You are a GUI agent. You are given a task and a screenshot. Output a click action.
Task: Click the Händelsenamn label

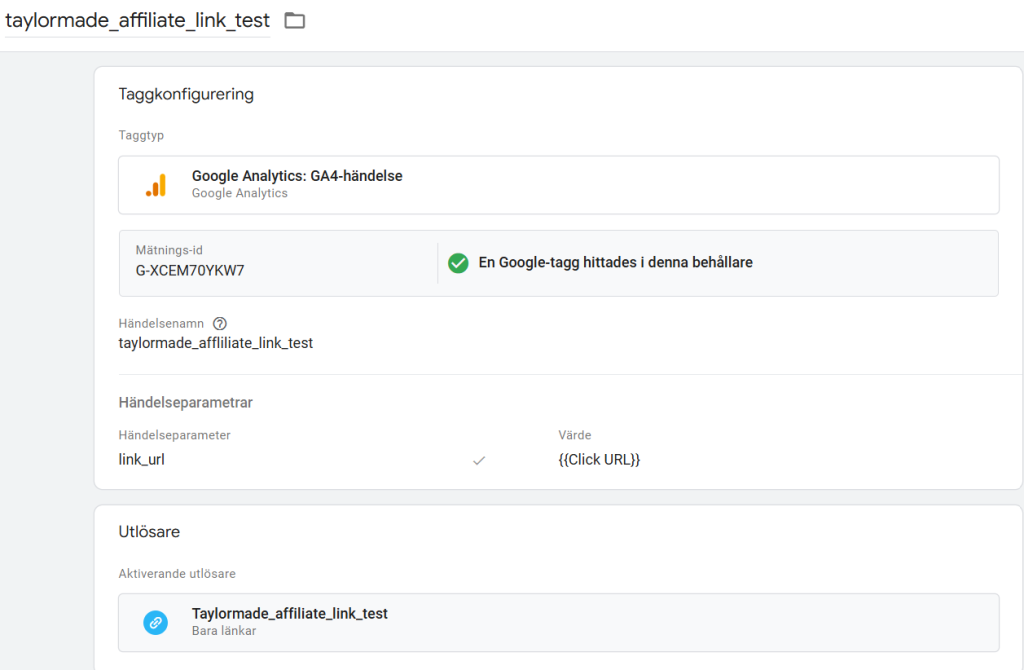[x=161, y=323]
